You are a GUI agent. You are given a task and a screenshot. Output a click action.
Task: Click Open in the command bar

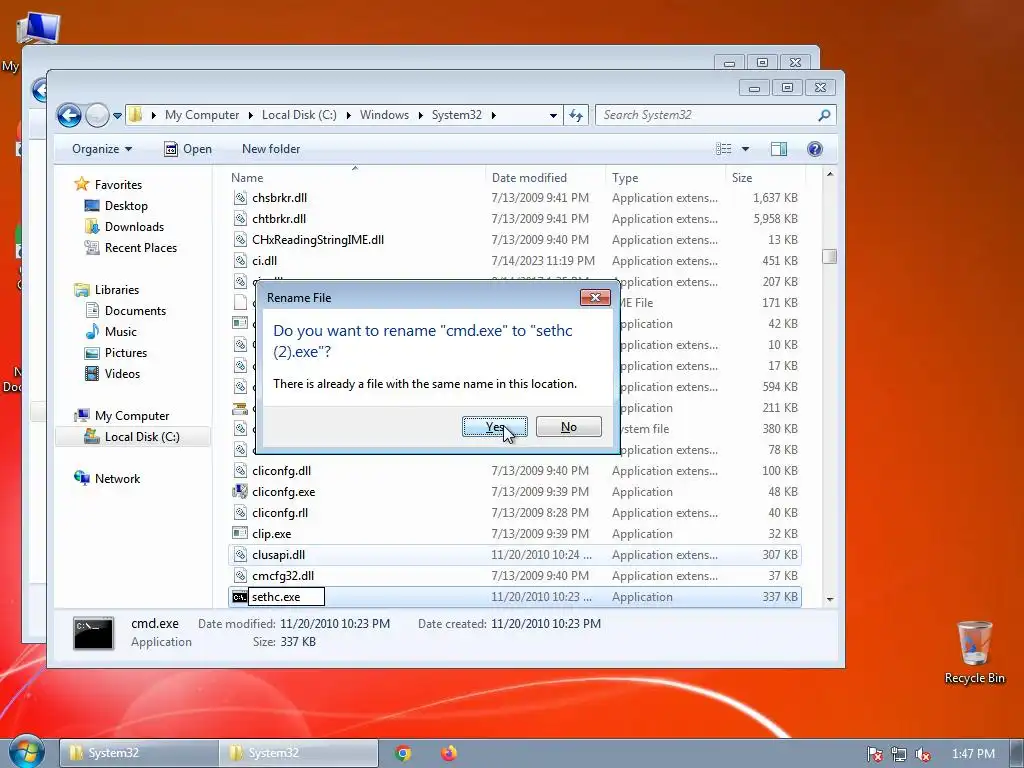(187, 149)
